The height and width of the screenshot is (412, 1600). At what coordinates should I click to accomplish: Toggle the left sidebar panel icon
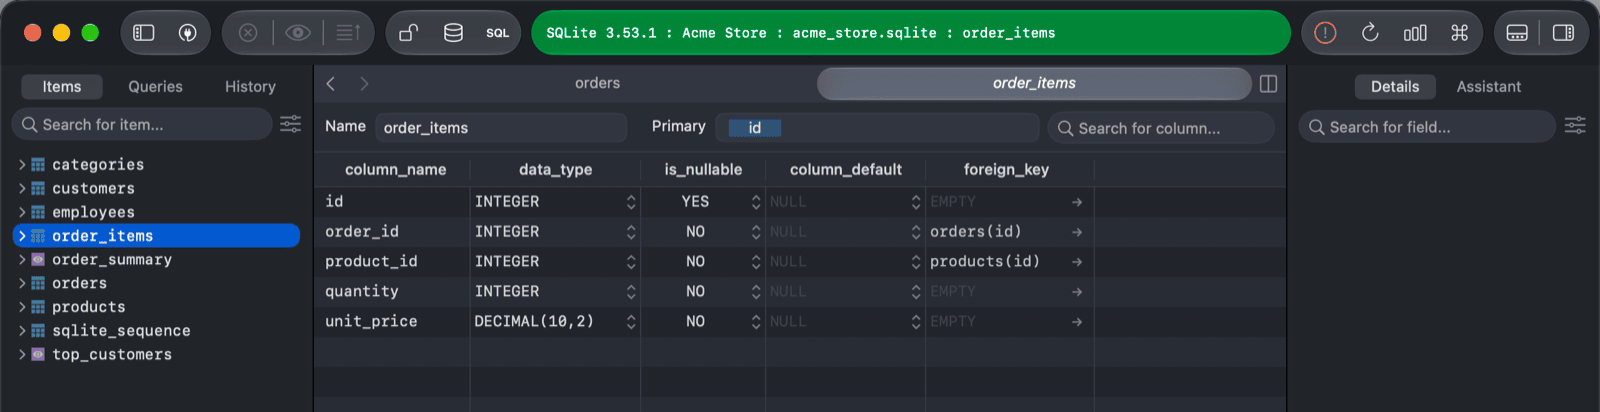[144, 33]
